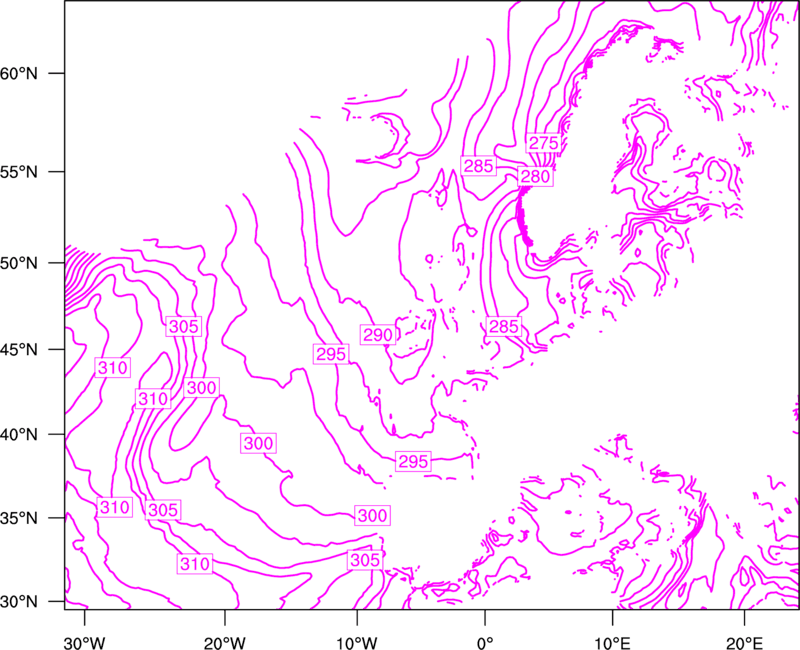Image resolution: width=800 pixels, height=650 pixels.
Task: Click the 30°W longitude axis label
Action: [x=84, y=643]
